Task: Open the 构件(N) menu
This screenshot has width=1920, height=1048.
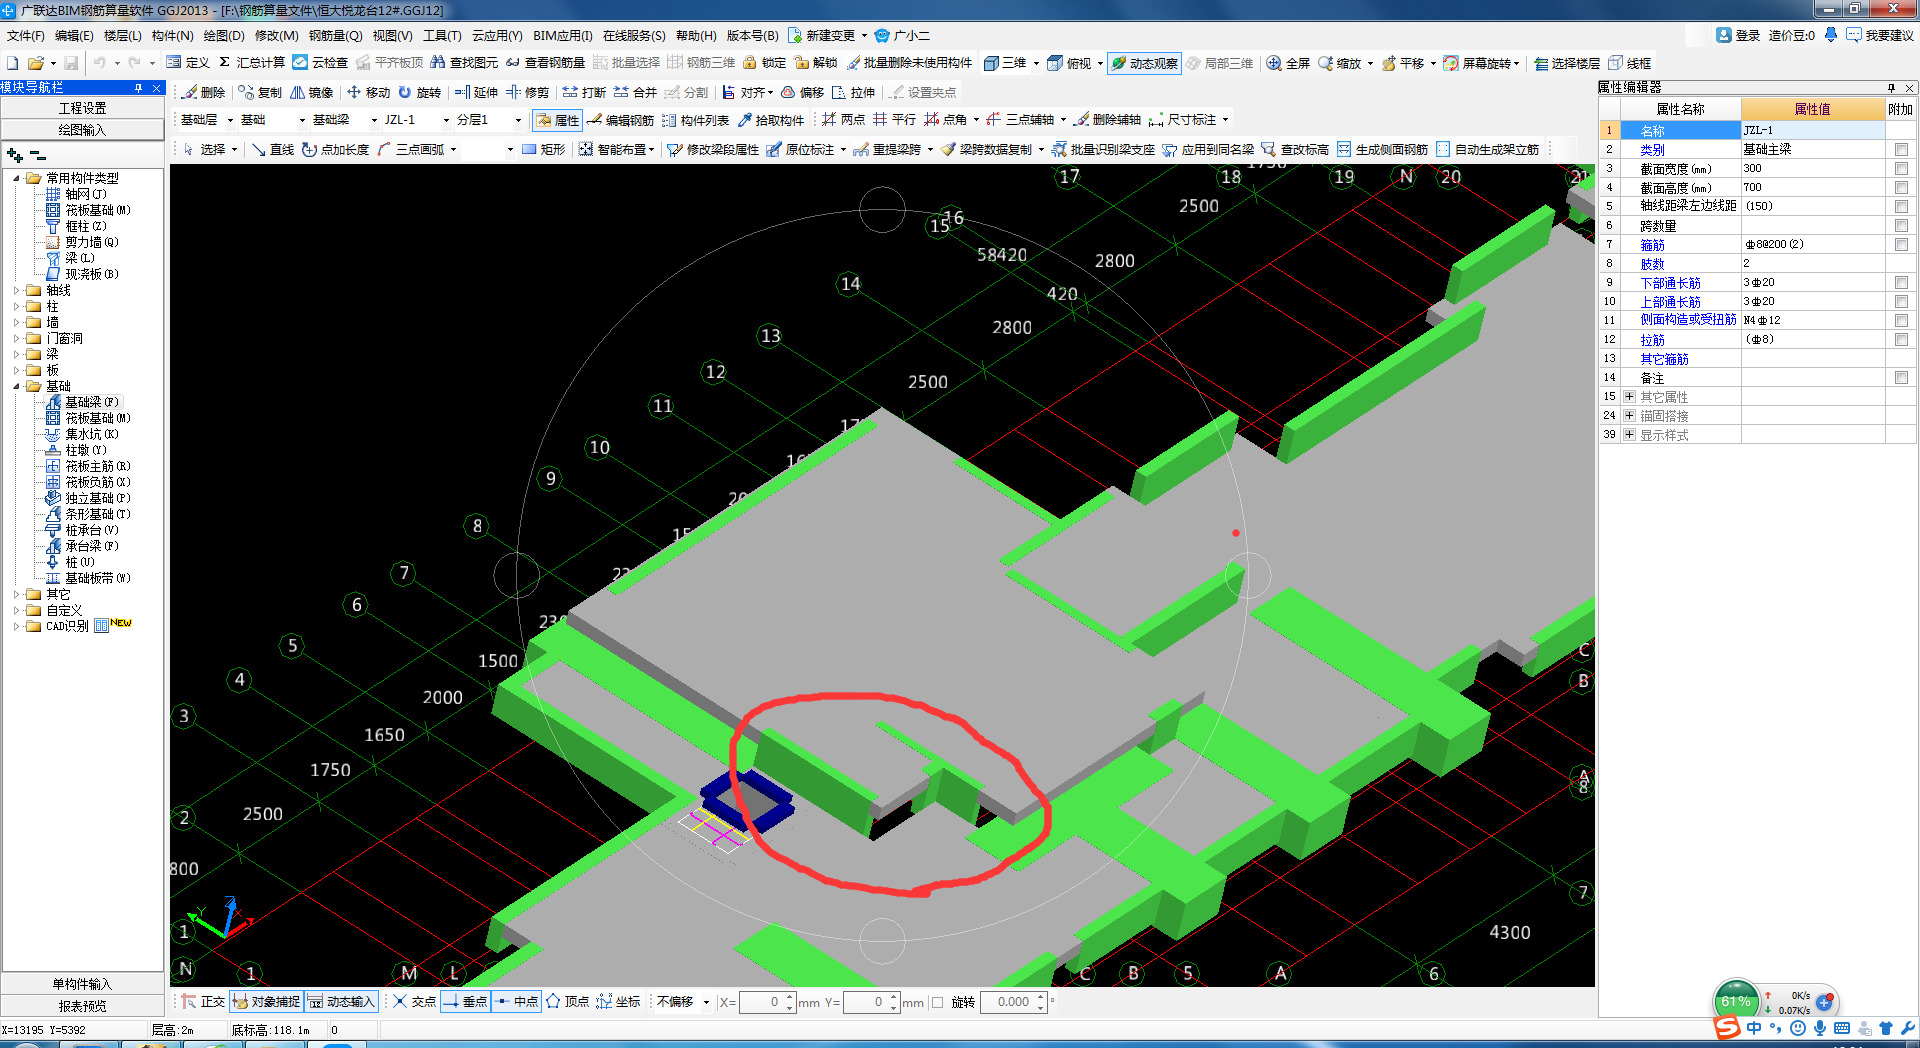Action: pyautogui.click(x=172, y=35)
